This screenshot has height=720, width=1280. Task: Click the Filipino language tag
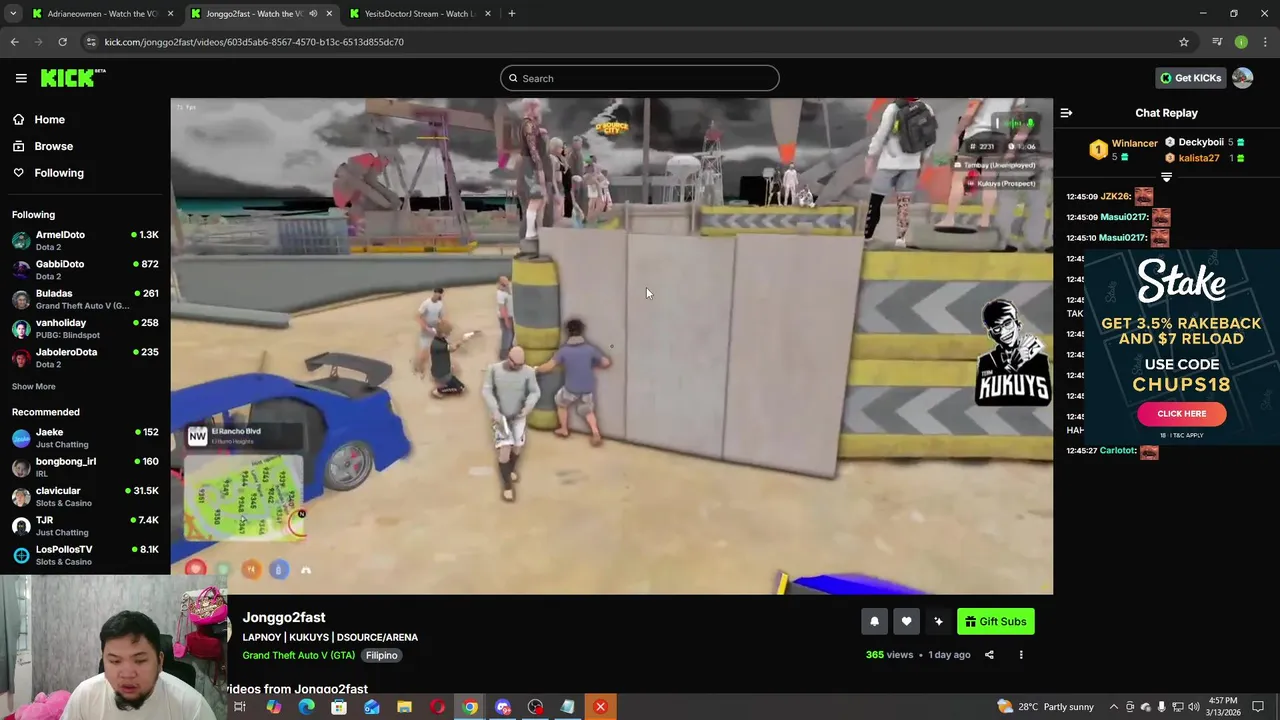coord(381,655)
